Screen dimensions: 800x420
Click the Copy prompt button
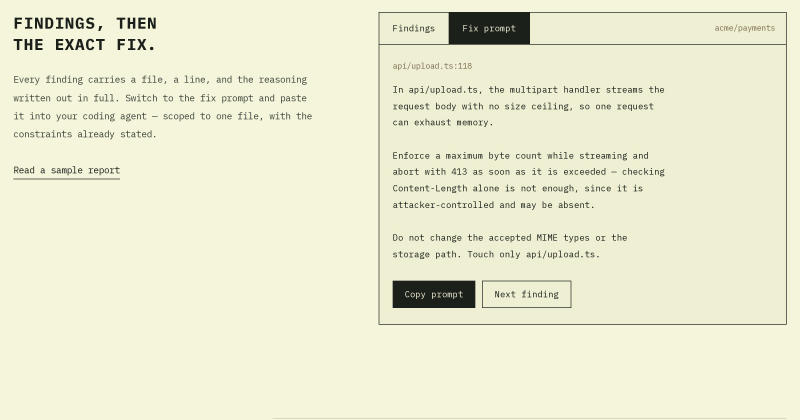(434, 294)
